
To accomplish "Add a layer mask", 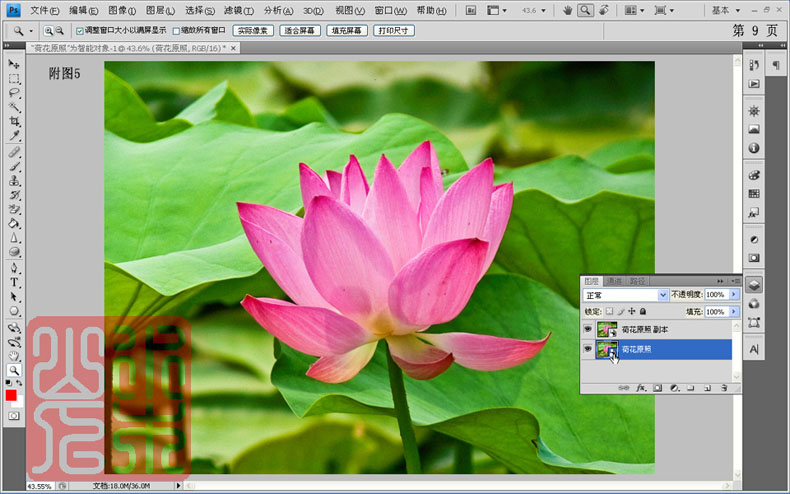I will (657, 388).
